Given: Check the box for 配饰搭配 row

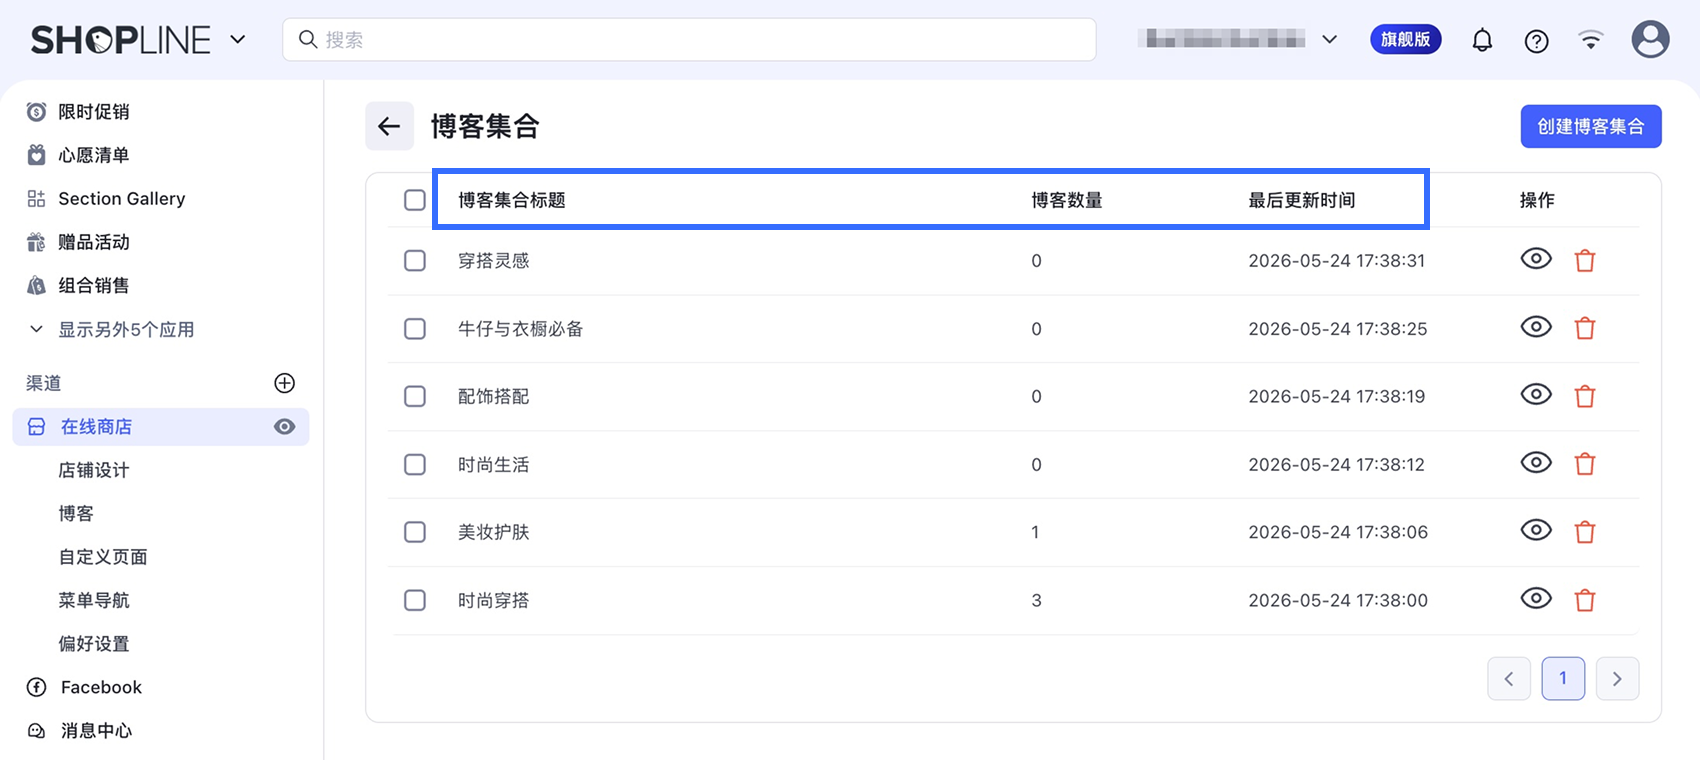Looking at the screenshot, I should tap(415, 396).
